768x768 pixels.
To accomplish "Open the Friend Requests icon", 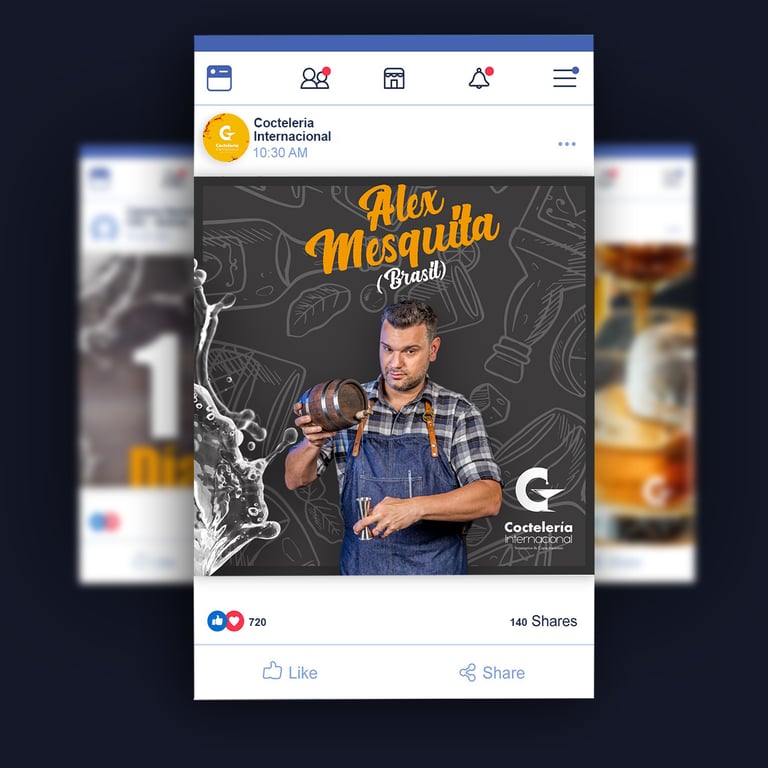I will [x=315, y=78].
